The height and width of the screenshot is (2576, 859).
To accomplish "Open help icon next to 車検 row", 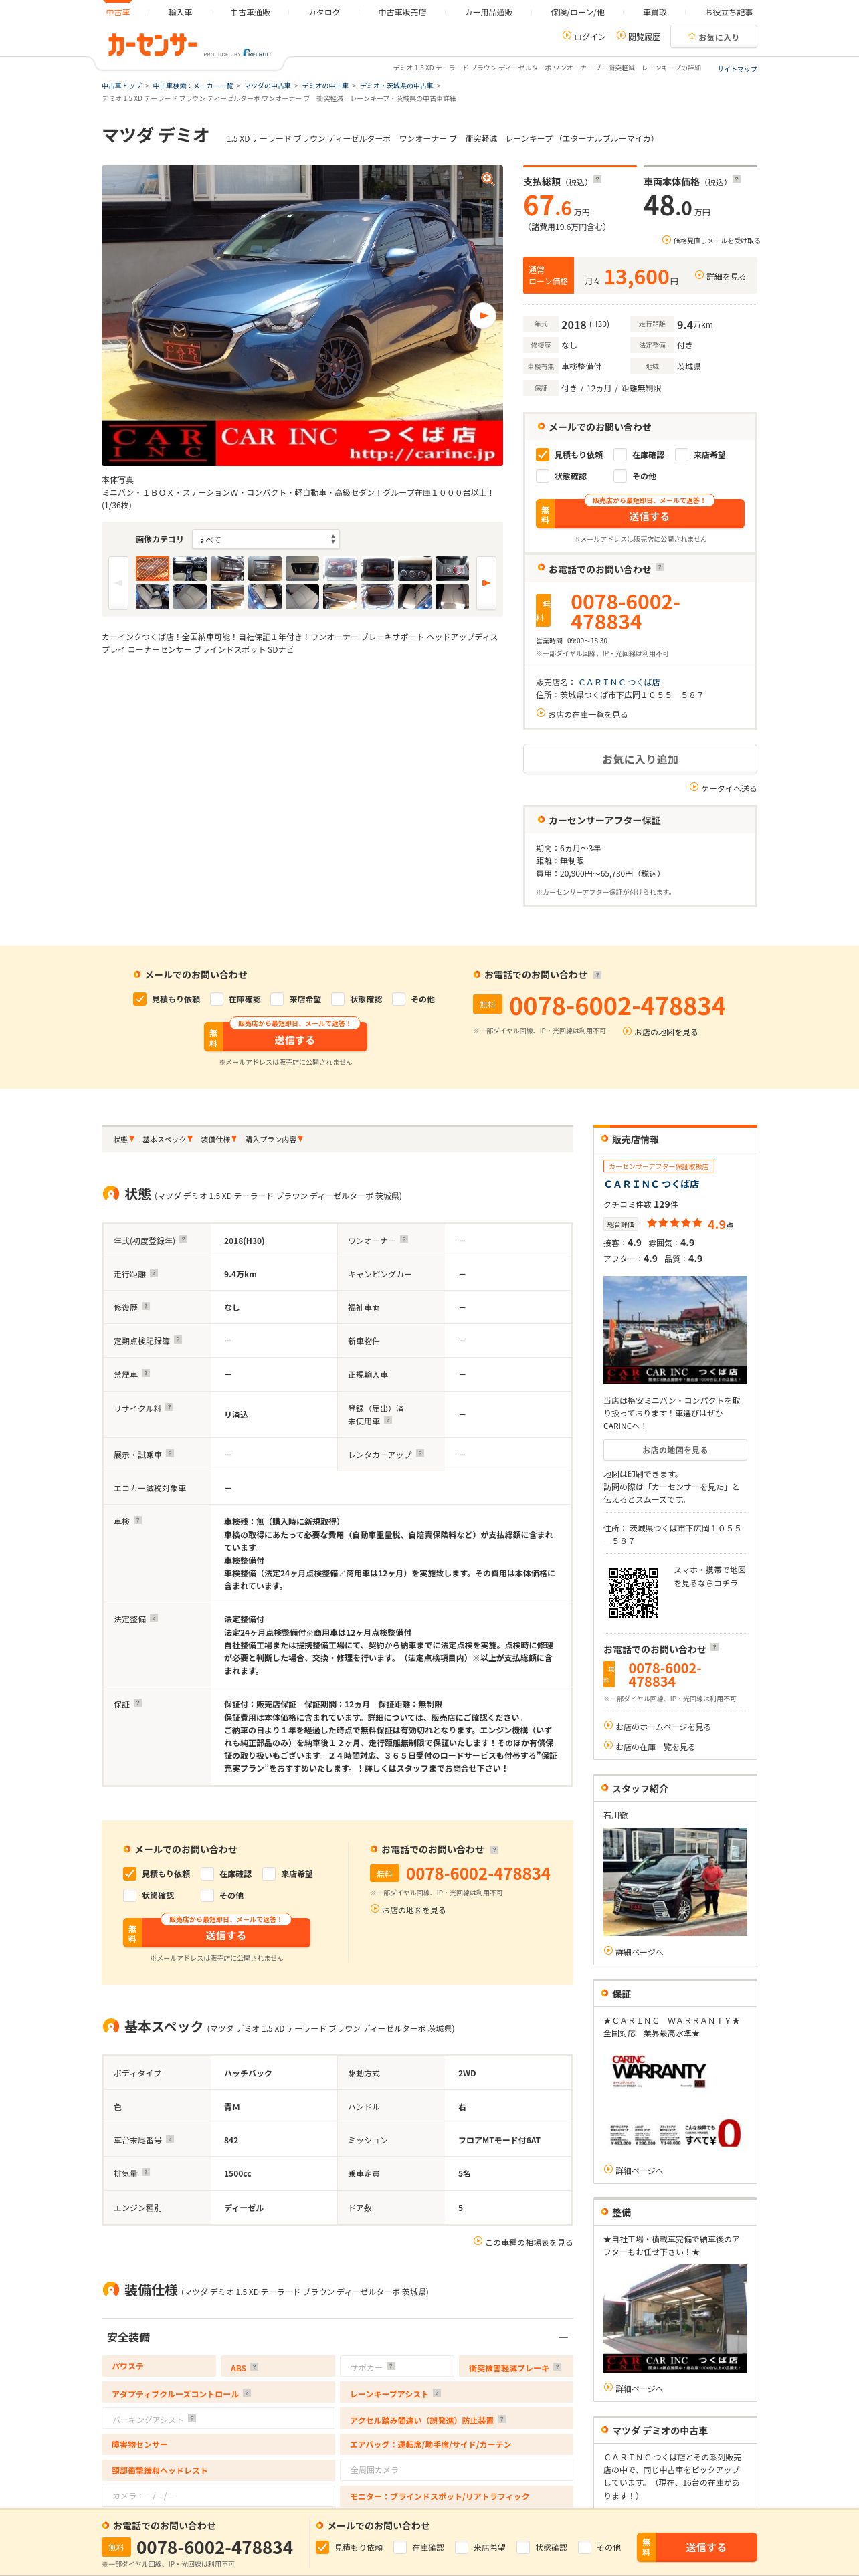I will pyautogui.click(x=138, y=1520).
